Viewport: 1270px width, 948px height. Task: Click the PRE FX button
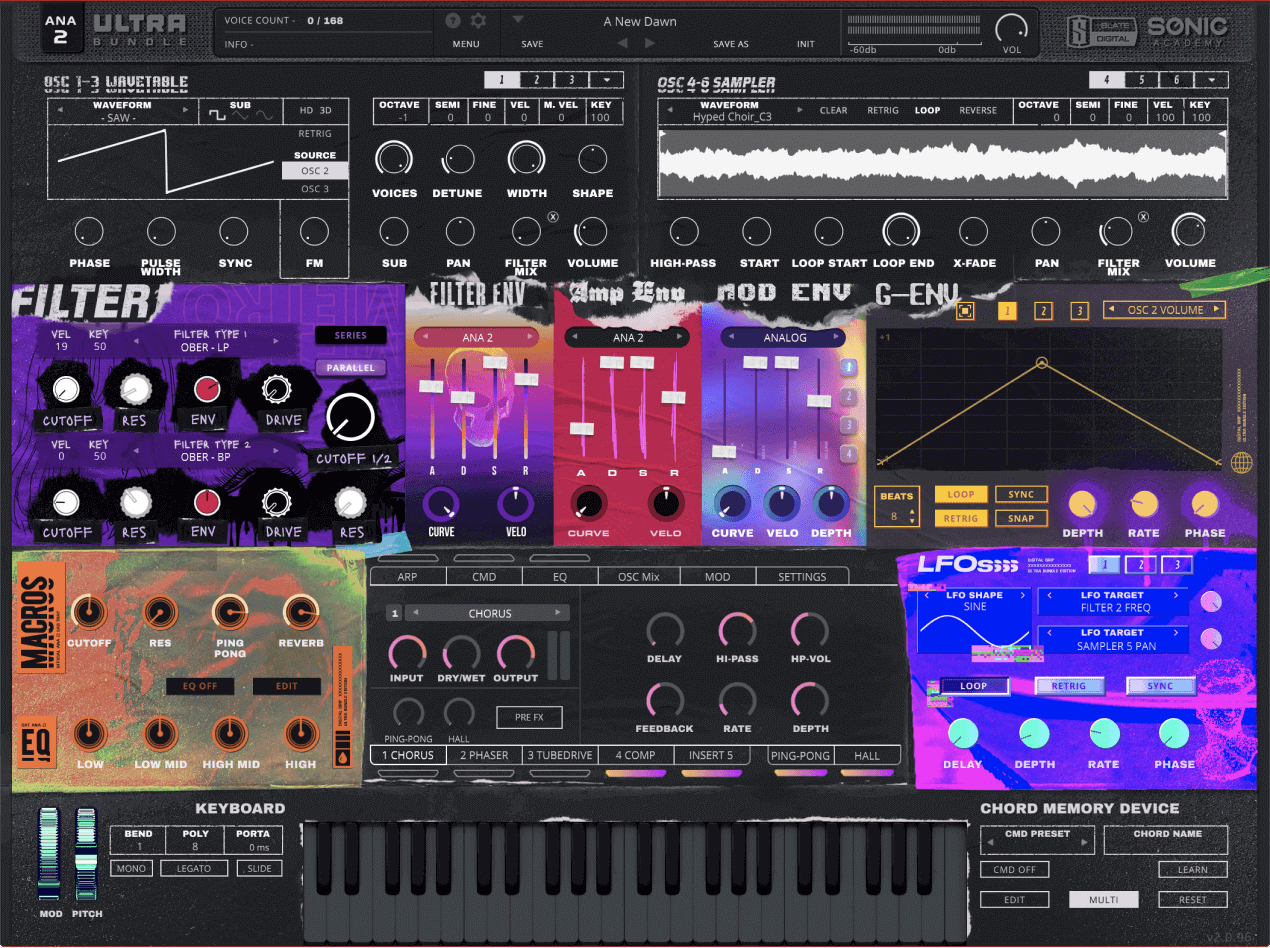(x=529, y=717)
